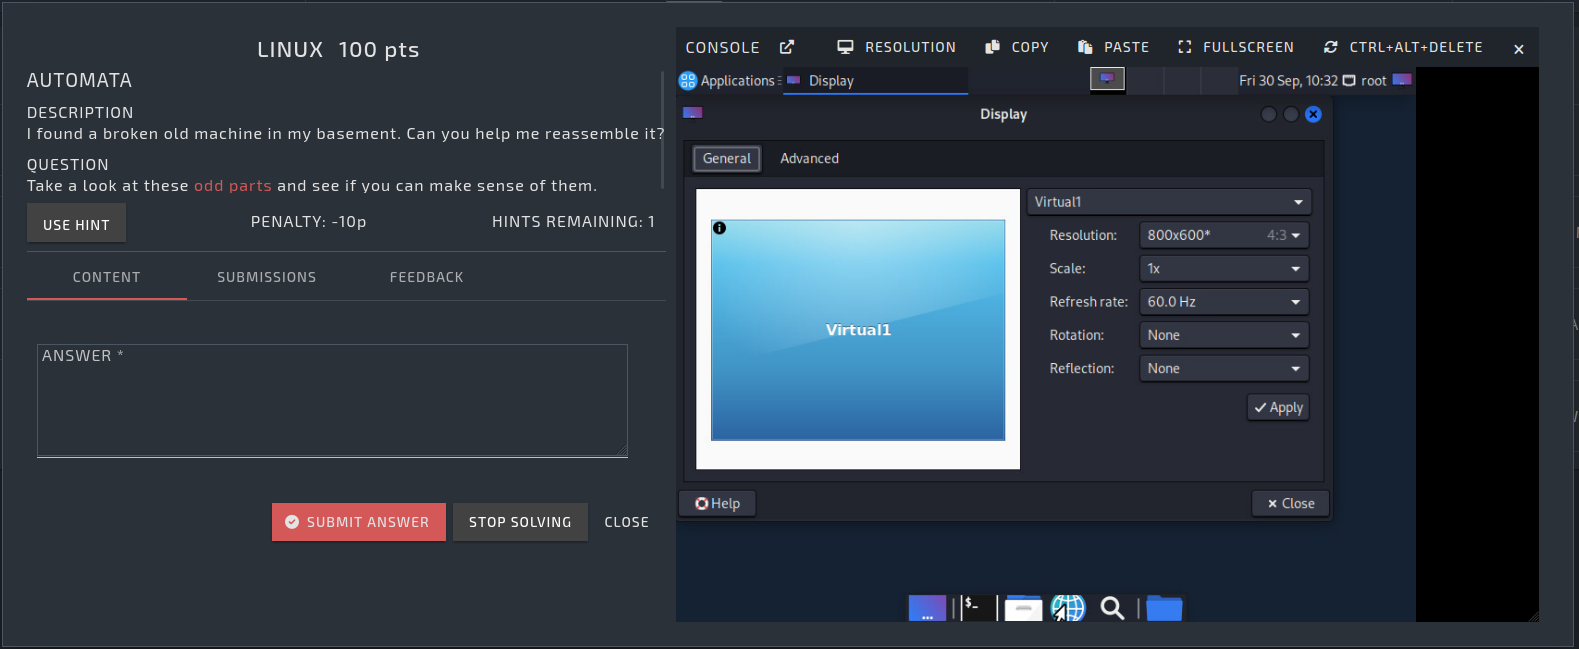
Task: Open the Submissions tab
Action: 266,277
